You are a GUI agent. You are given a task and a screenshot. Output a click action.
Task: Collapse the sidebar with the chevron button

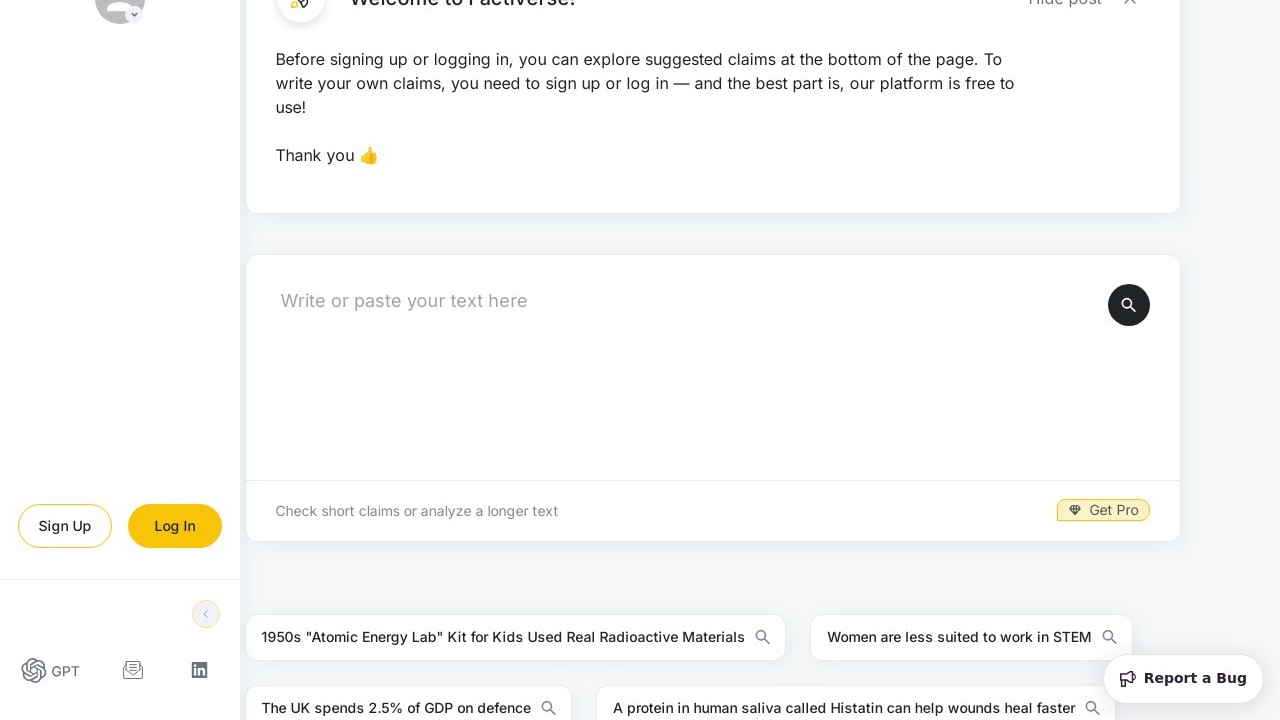pos(205,614)
